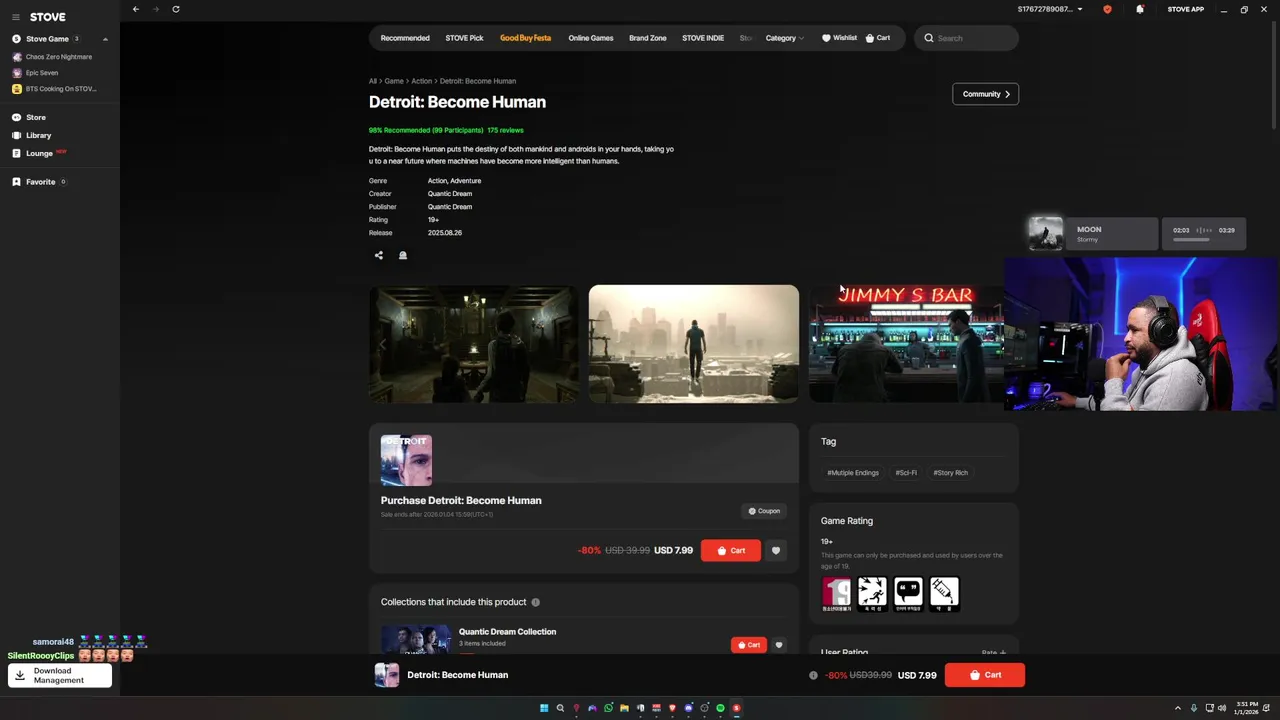Open the hamburger menu next to STOVE logo

[16, 17]
